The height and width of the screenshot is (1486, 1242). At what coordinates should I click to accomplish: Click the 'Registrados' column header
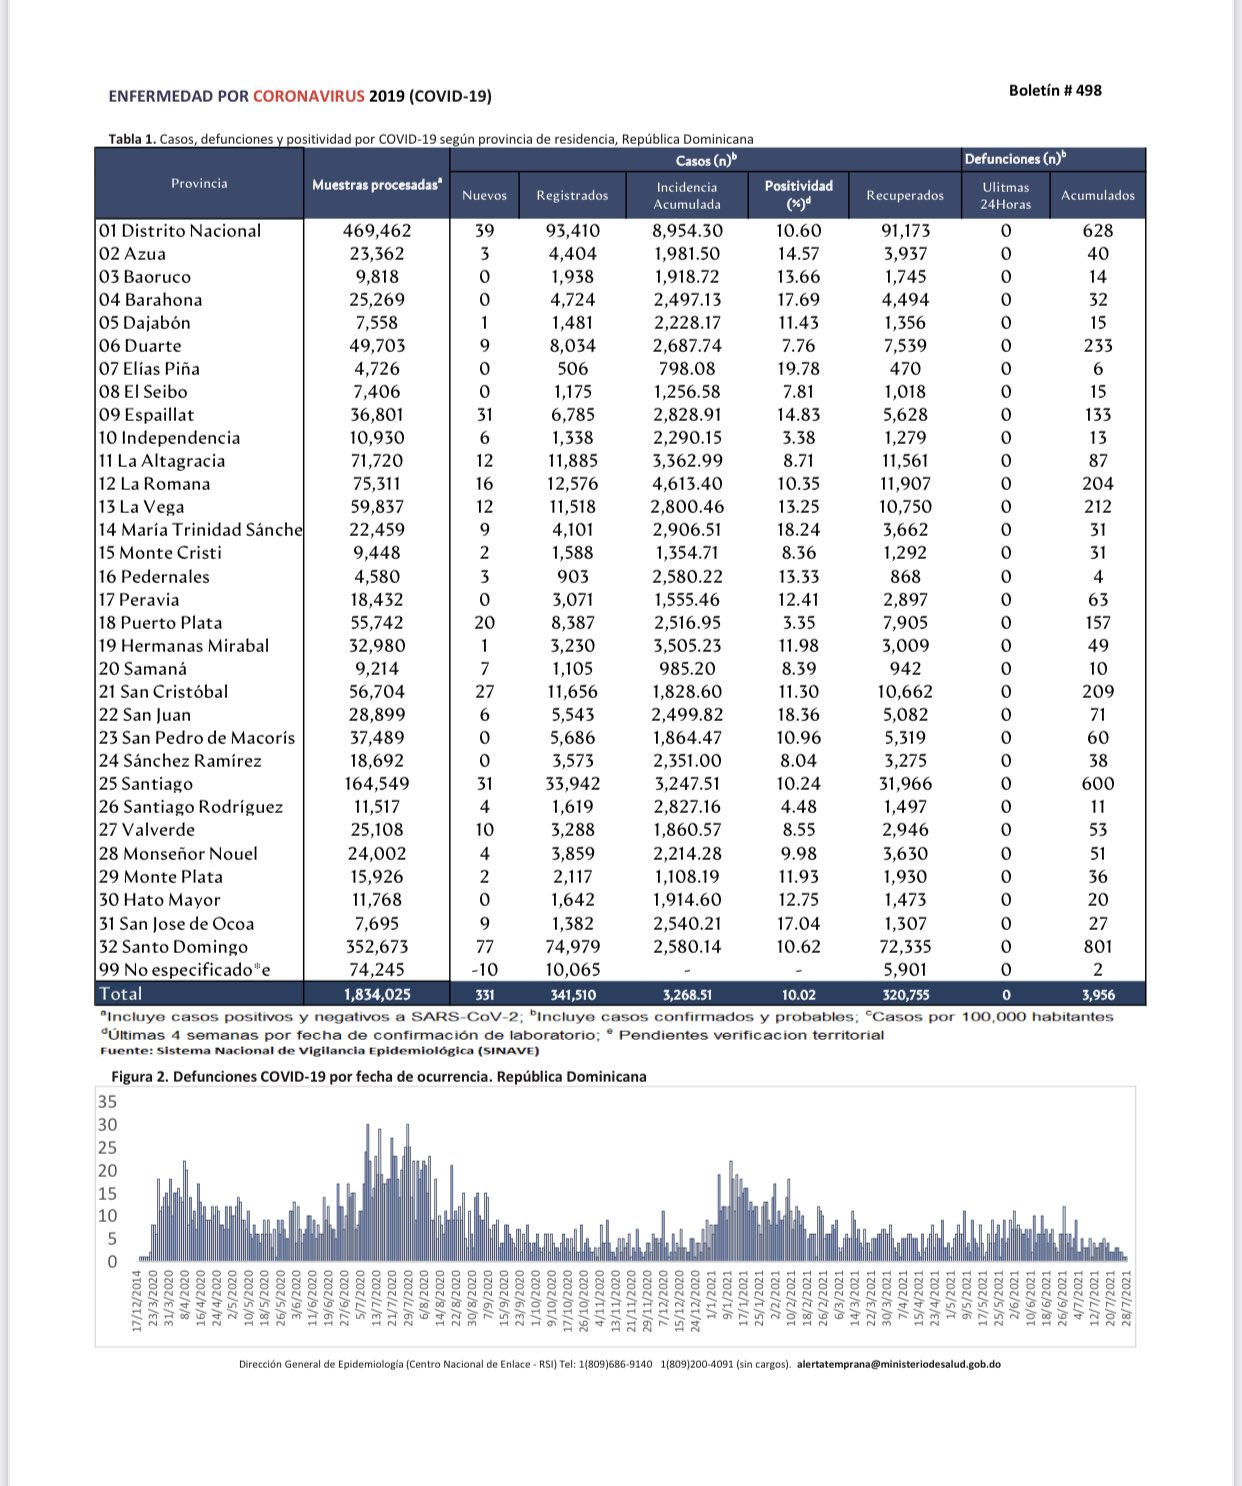pyautogui.click(x=572, y=195)
